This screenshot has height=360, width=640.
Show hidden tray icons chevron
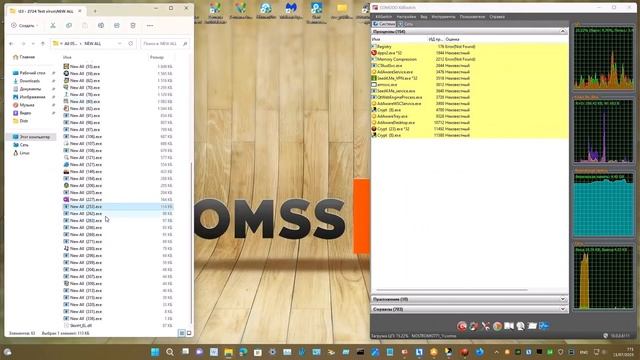(x=496, y=352)
